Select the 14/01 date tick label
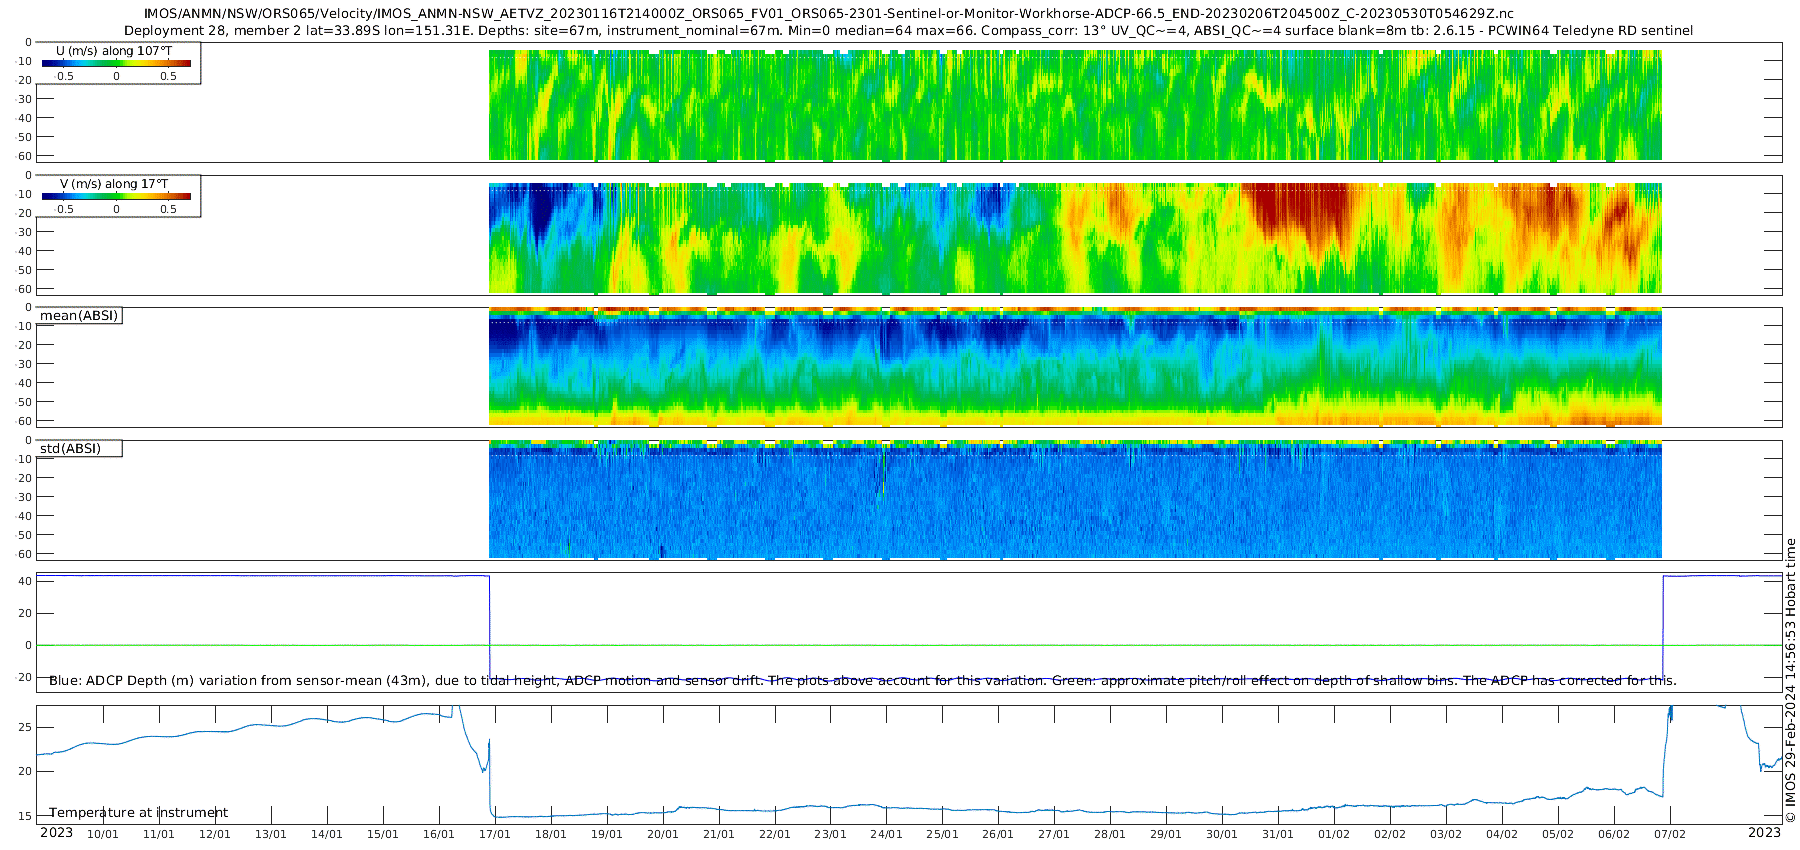This screenshot has width=1800, height=850. tap(327, 835)
